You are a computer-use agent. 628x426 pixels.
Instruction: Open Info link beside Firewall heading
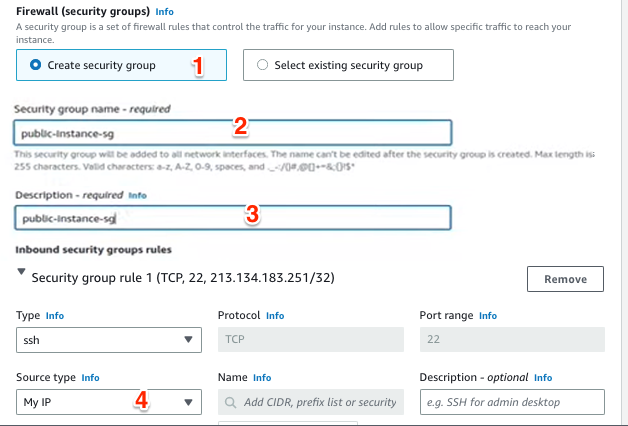tap(164, 12)
